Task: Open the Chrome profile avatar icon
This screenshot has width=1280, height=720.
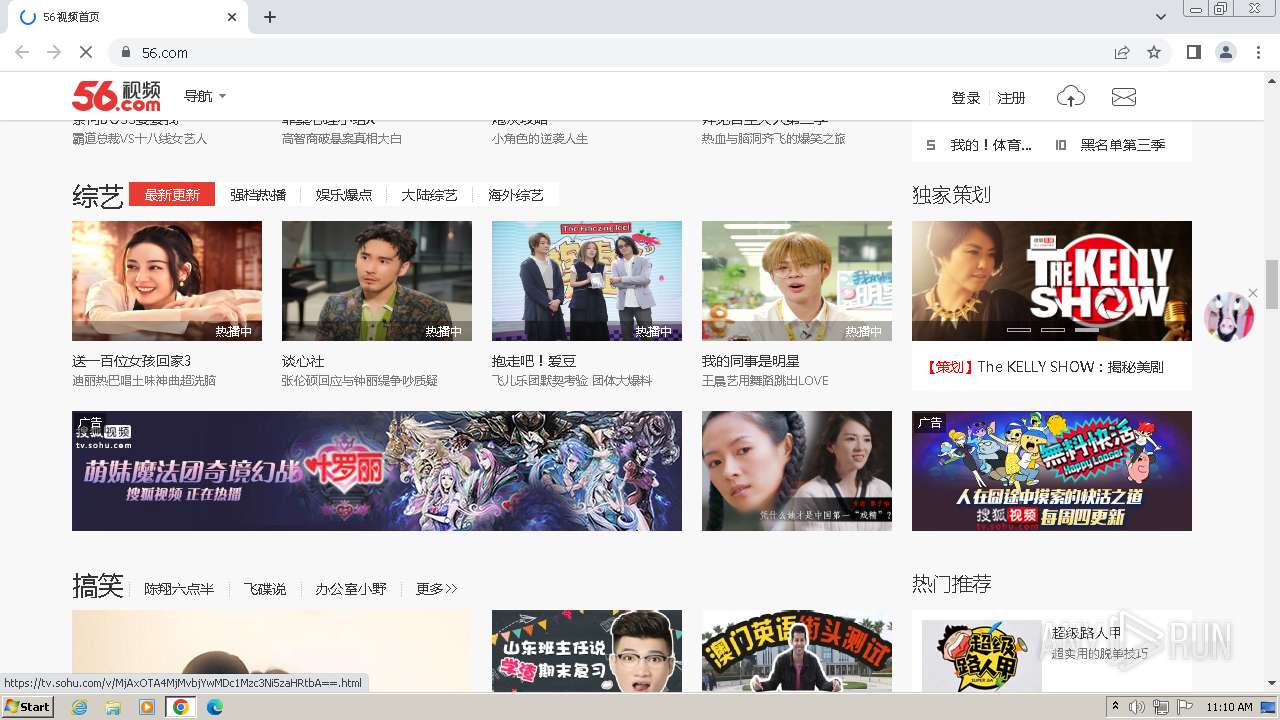Action: point(1226,52)
